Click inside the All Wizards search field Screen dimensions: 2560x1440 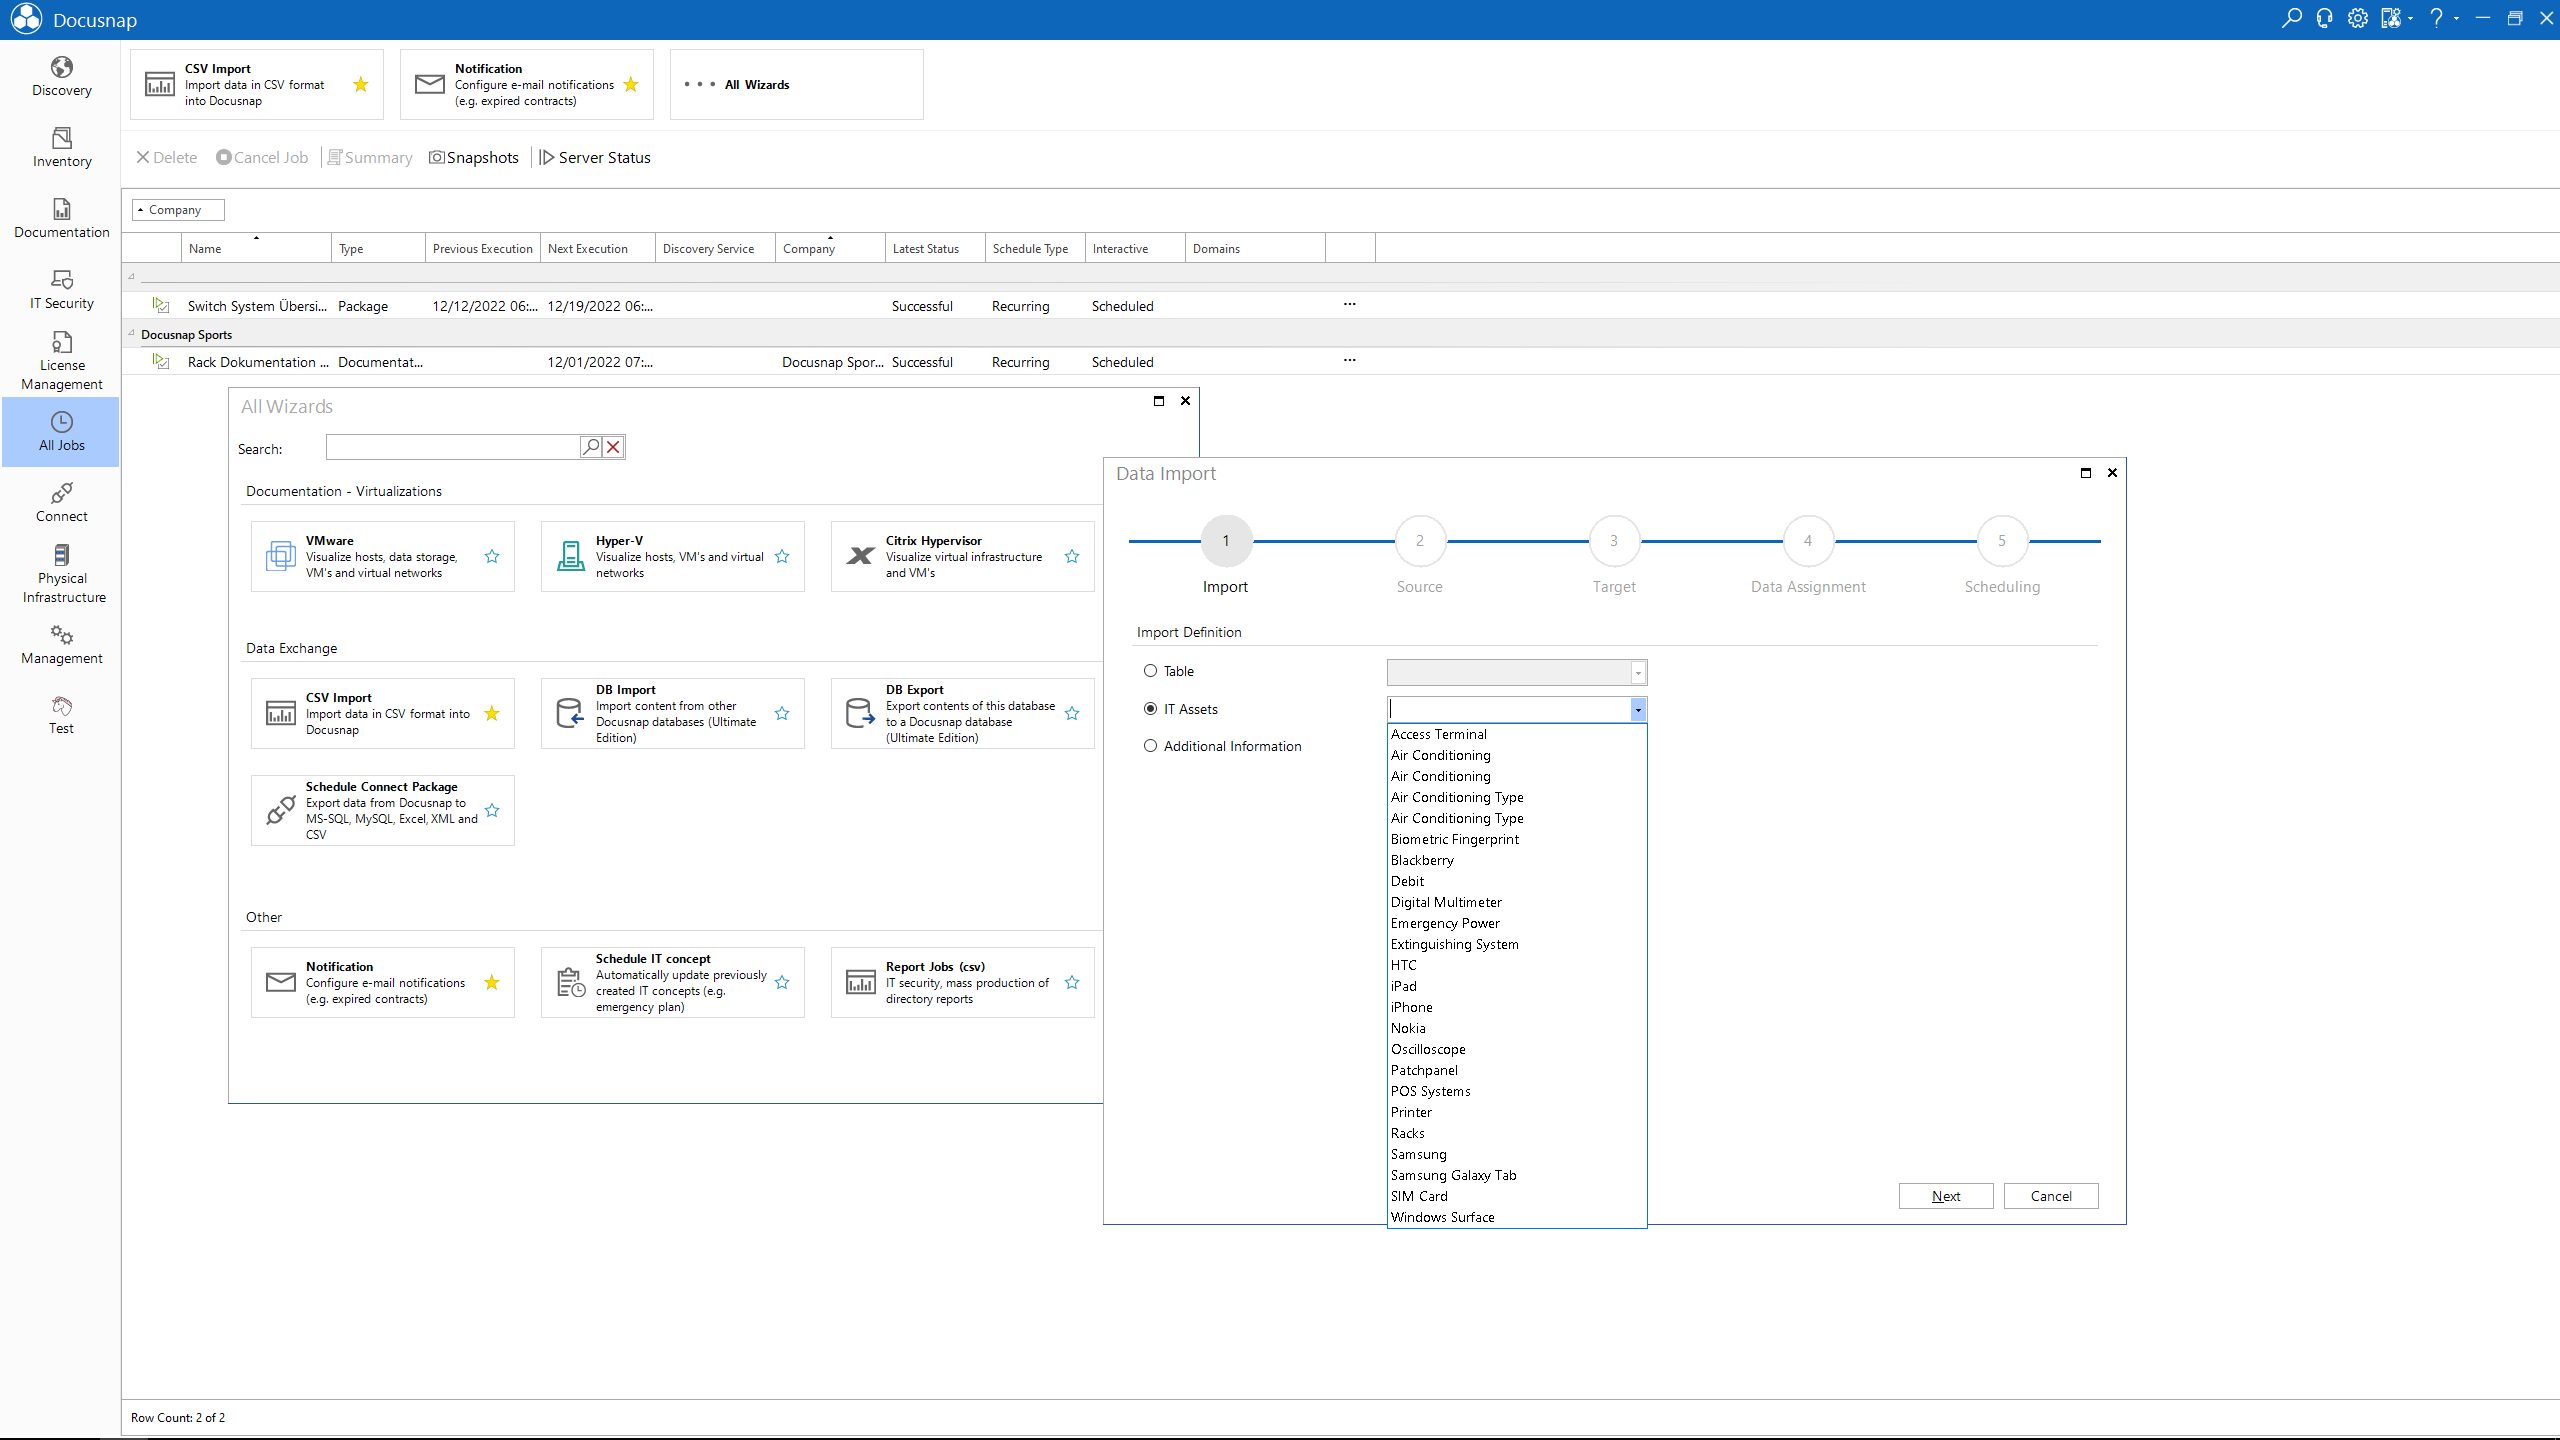tap(450, 447)
